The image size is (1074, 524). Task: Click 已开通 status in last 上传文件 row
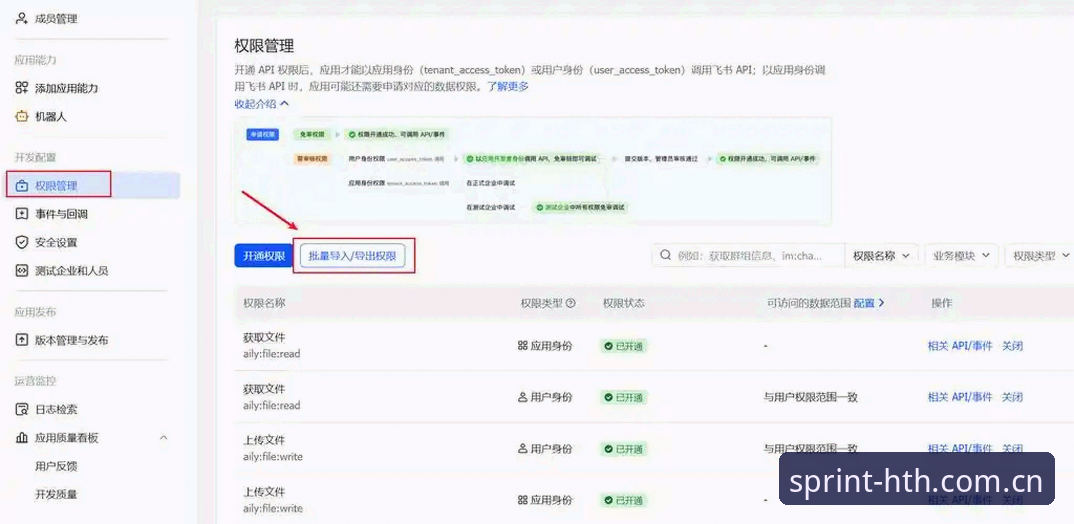[623, 501]
